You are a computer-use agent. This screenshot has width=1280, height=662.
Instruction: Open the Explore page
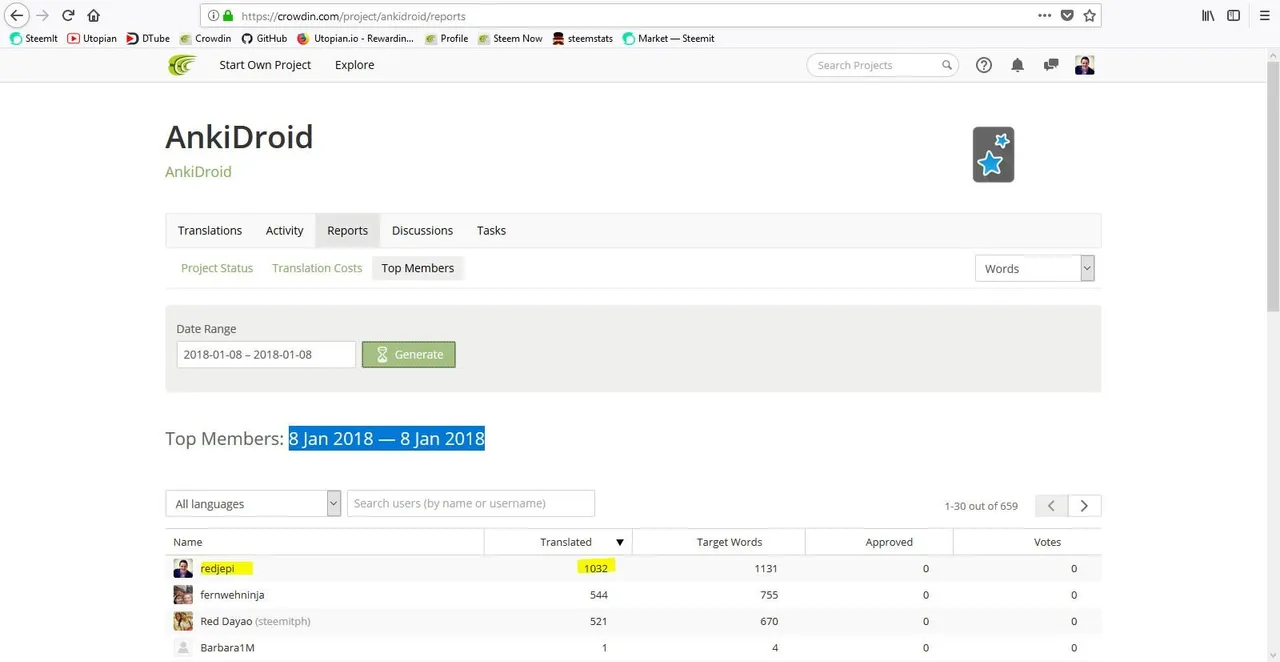click(354, 65)
